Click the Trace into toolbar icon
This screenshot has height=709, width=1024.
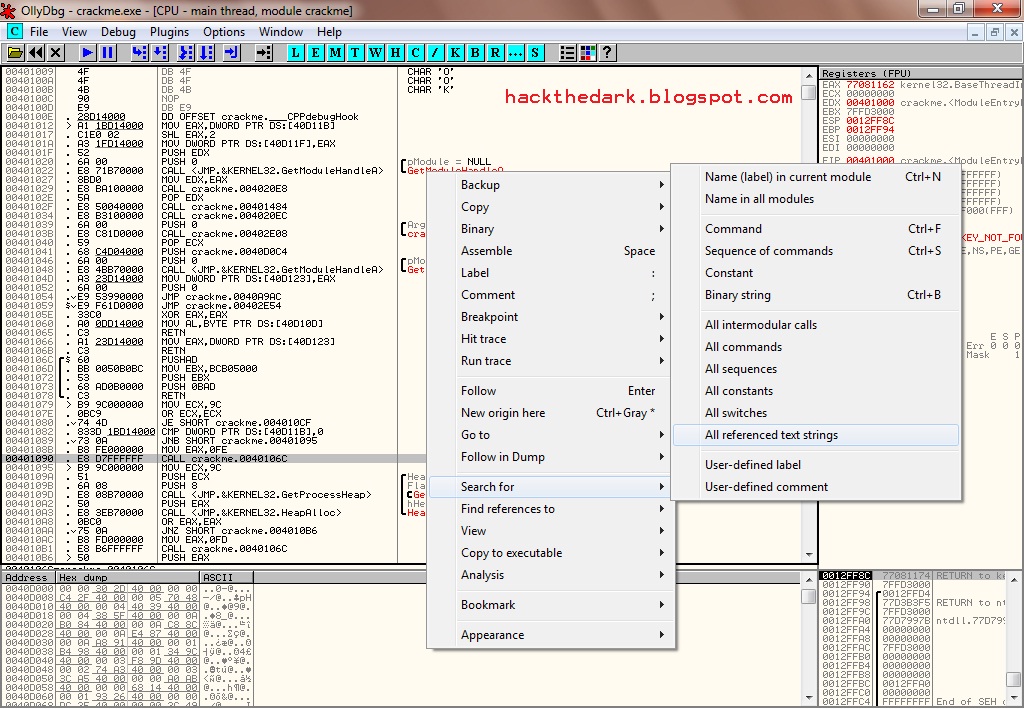(186, 53)
